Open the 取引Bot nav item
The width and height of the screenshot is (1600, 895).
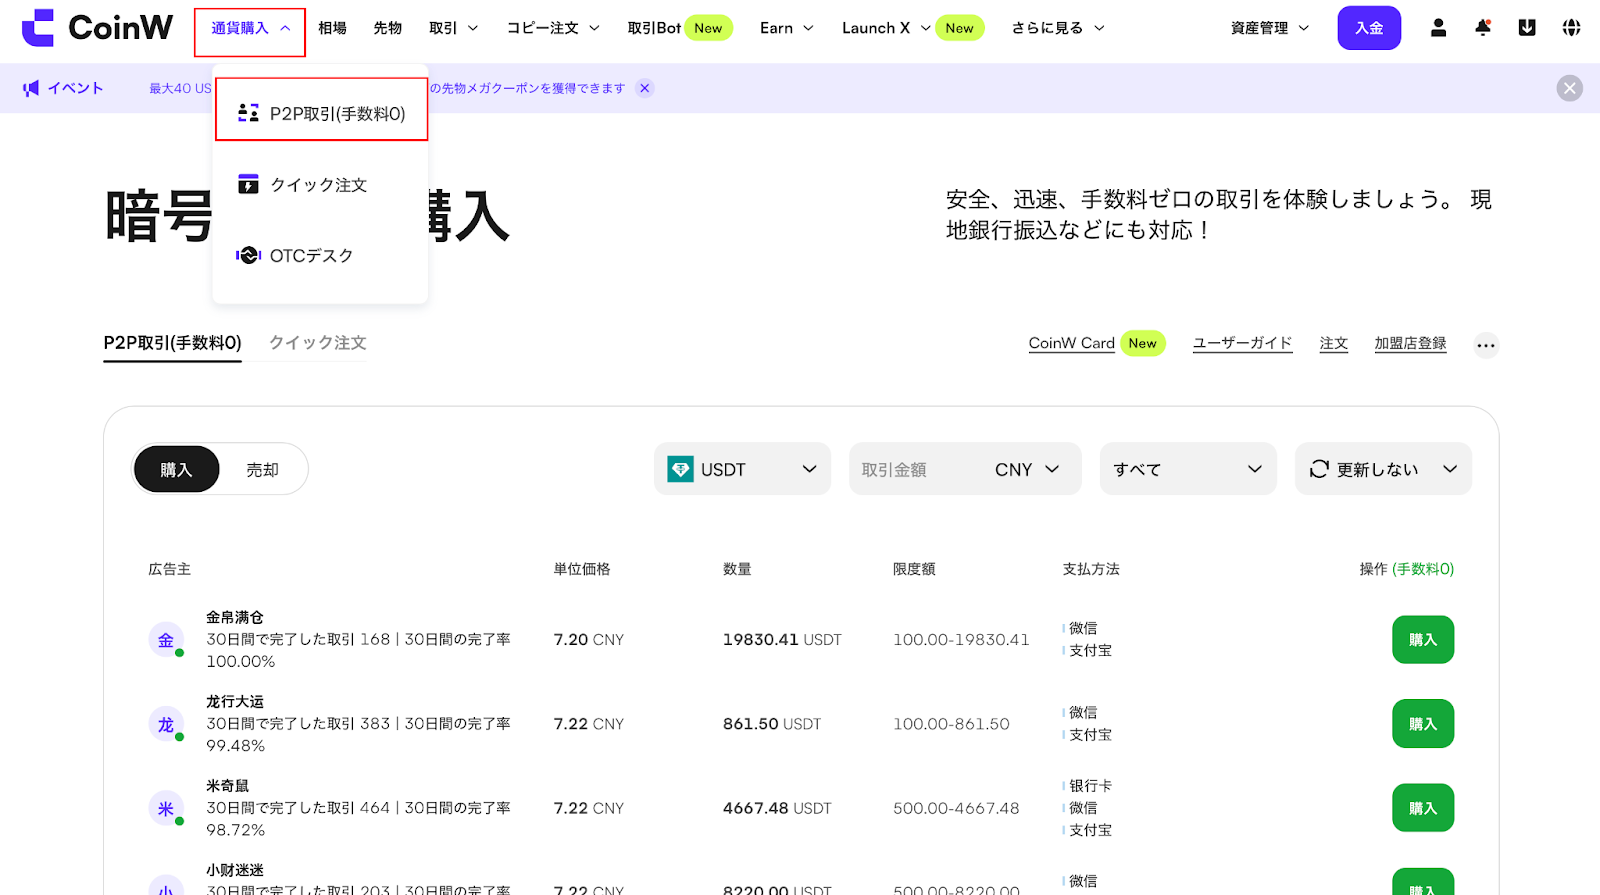[680, 28]
